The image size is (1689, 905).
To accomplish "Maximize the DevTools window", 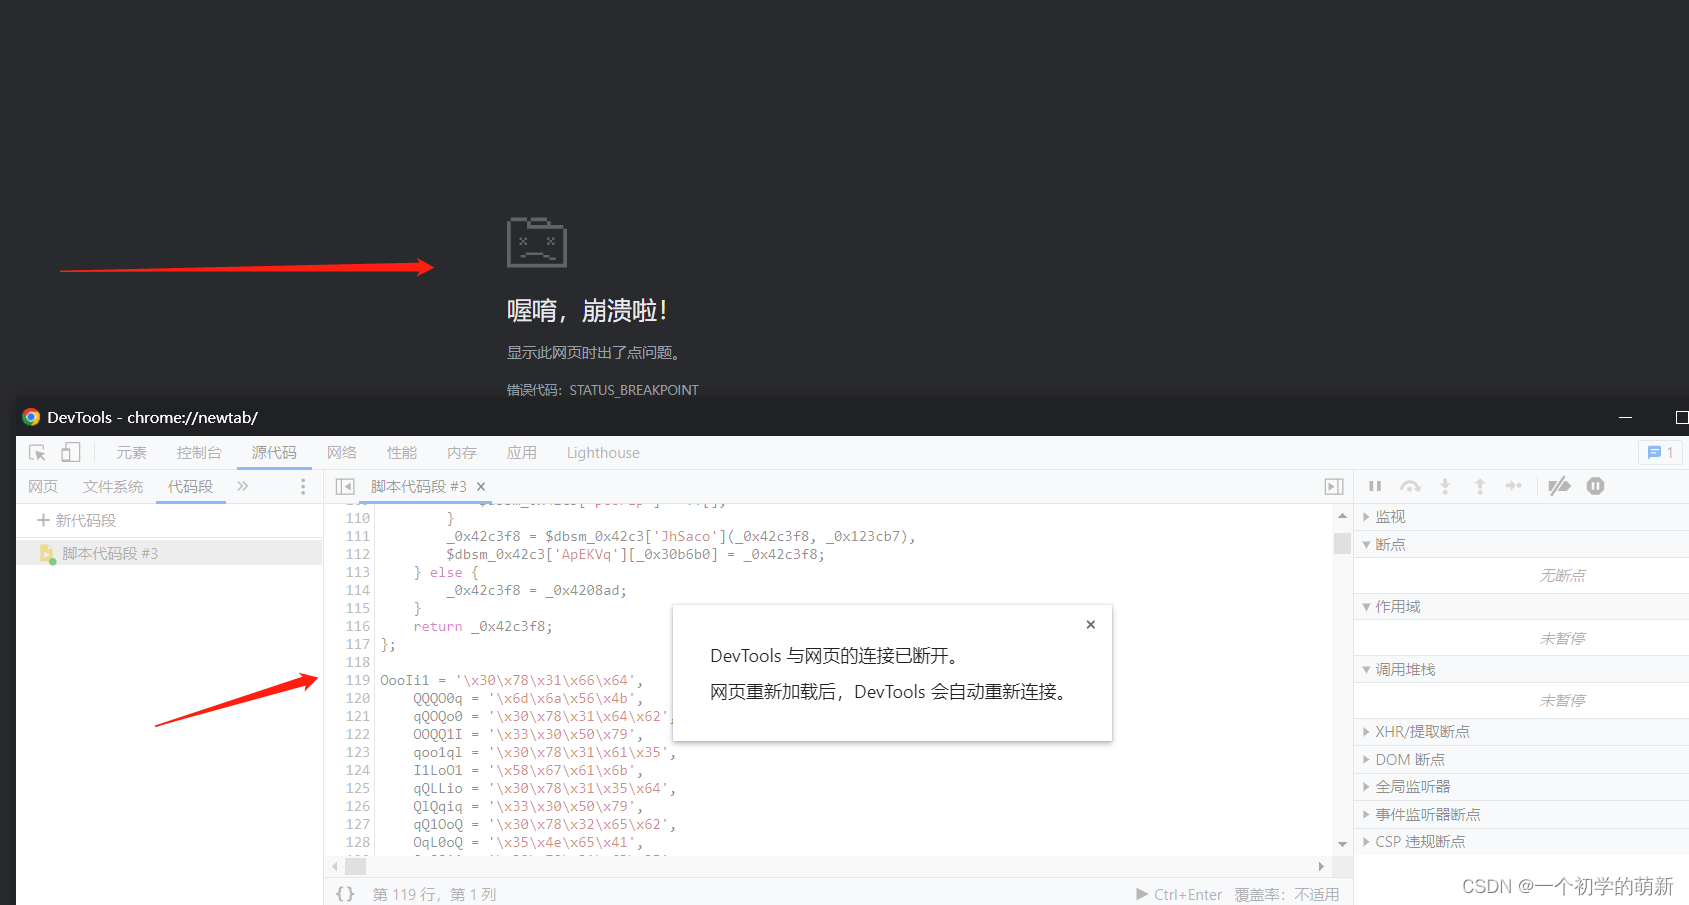I will (1681, 417).
